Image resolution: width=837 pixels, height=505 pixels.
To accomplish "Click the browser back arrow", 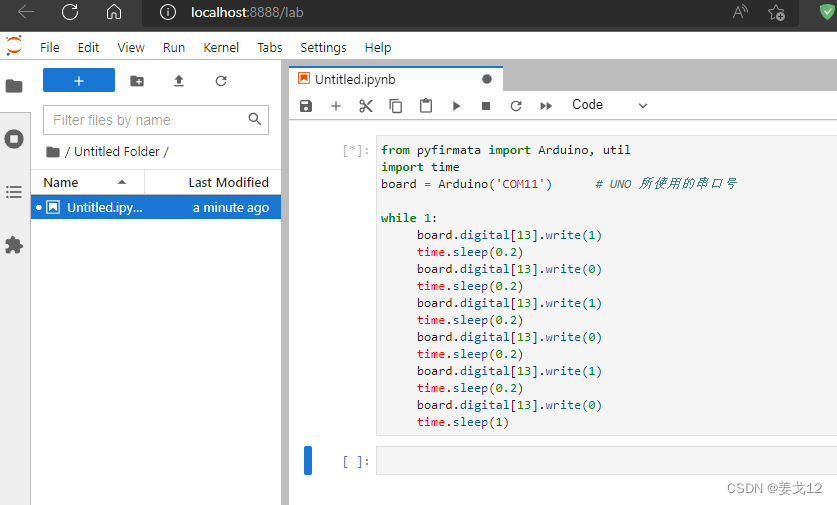I will click(x=26, y=12).
